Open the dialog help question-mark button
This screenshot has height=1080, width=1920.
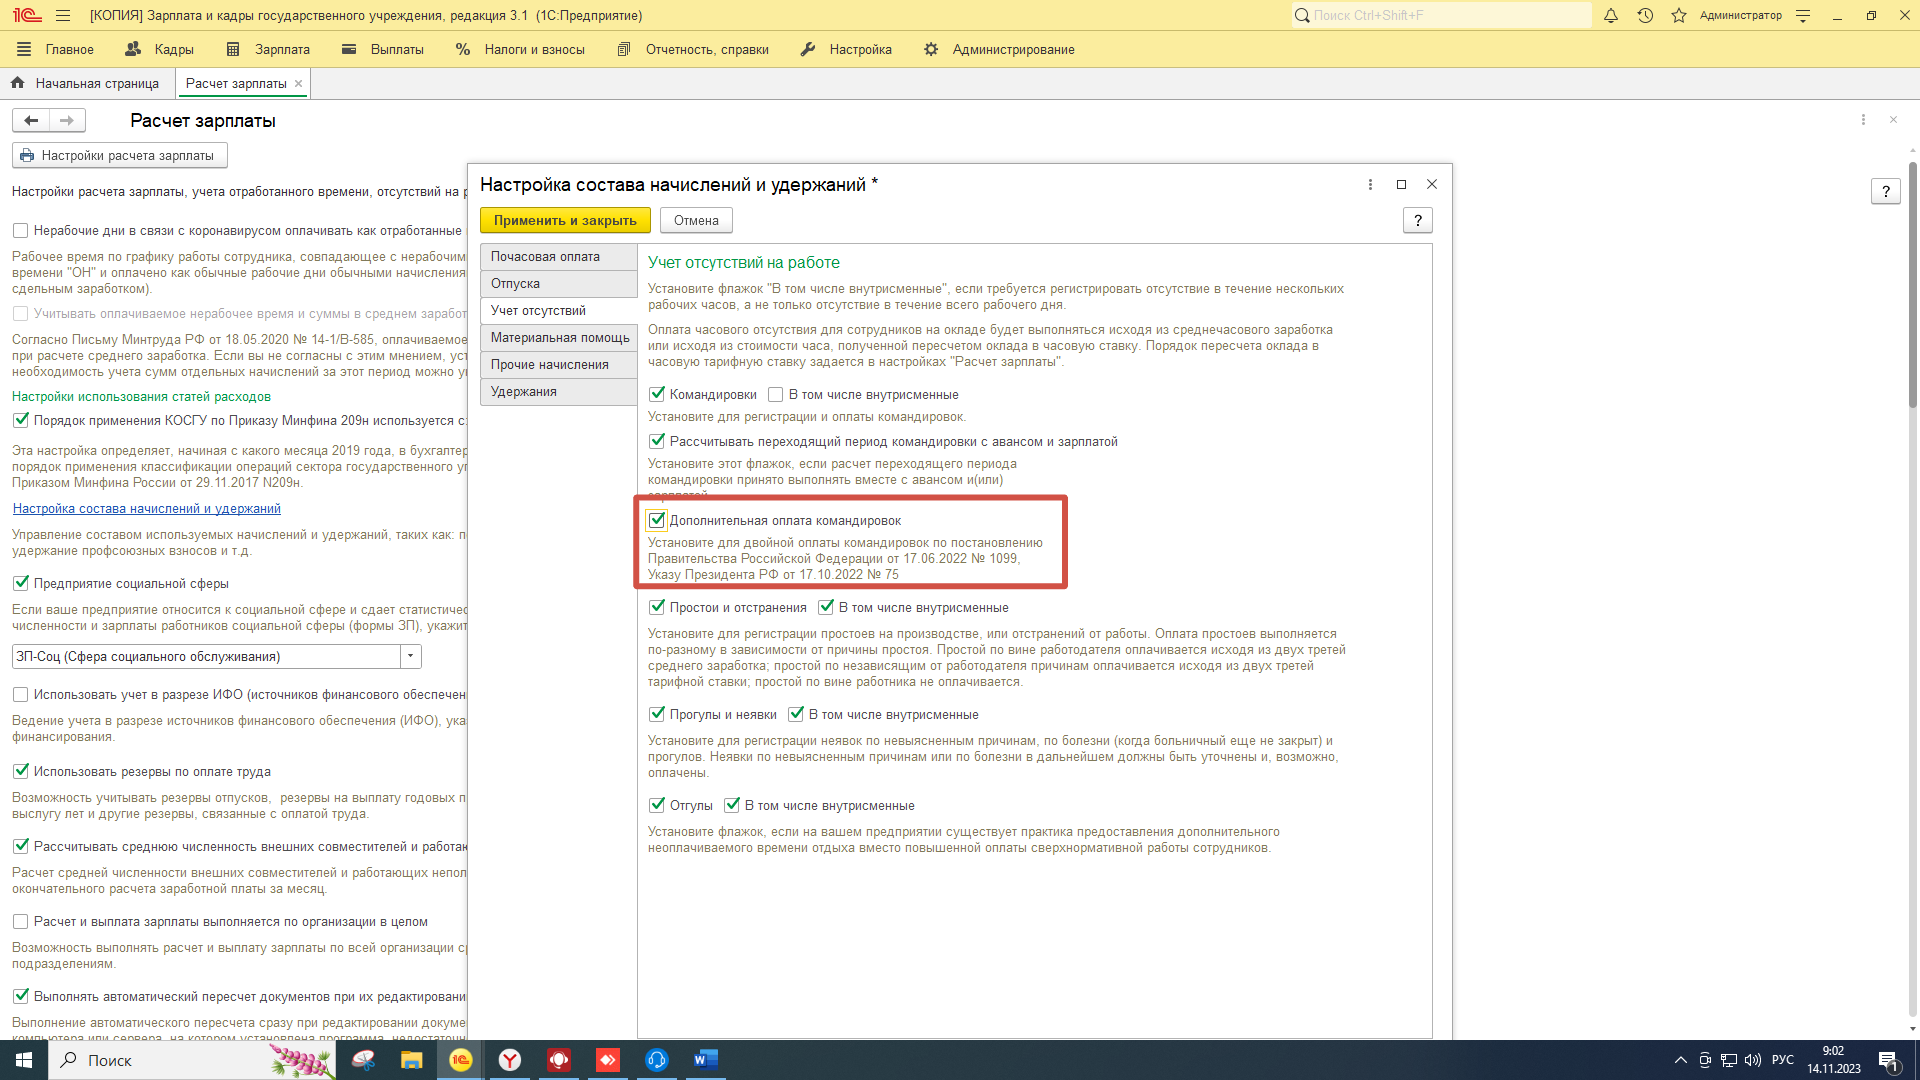click(1417, 221)
